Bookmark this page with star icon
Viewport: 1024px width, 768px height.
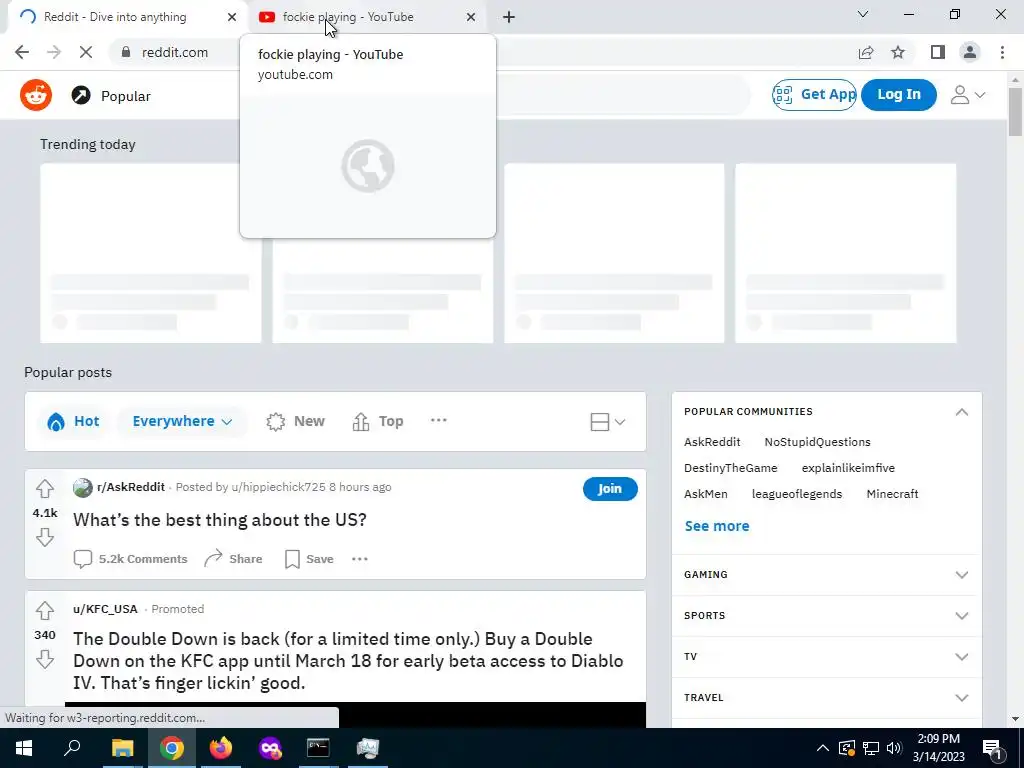pos(898,52)
